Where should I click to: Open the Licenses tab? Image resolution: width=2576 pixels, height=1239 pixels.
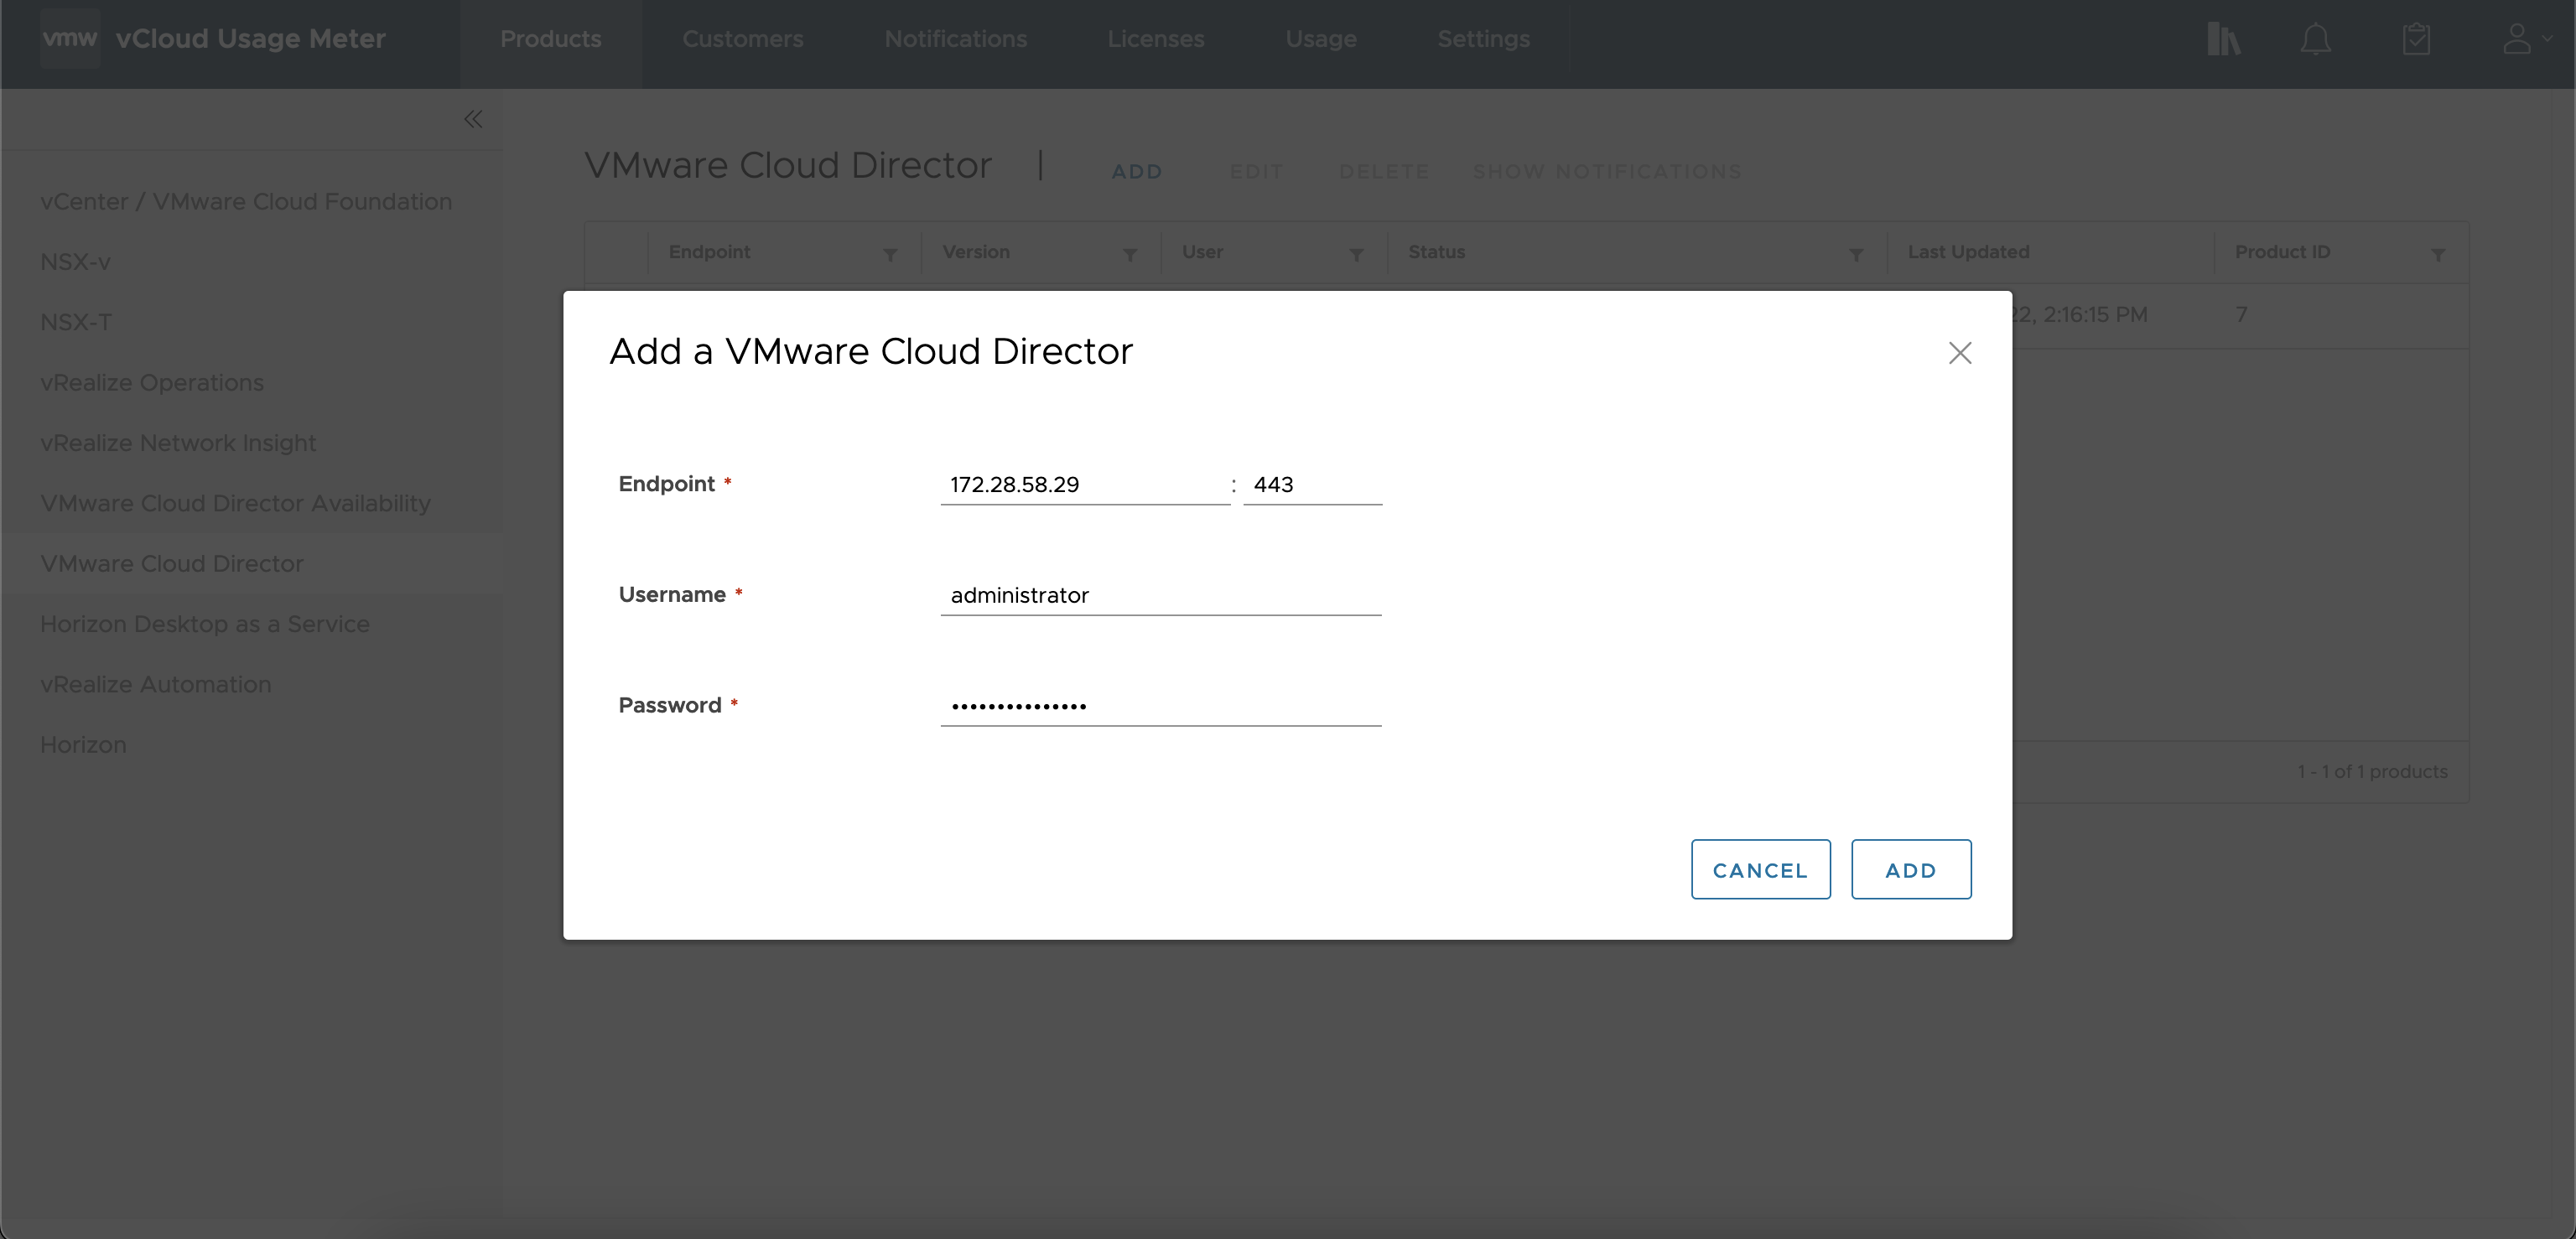pos(1155,39)
